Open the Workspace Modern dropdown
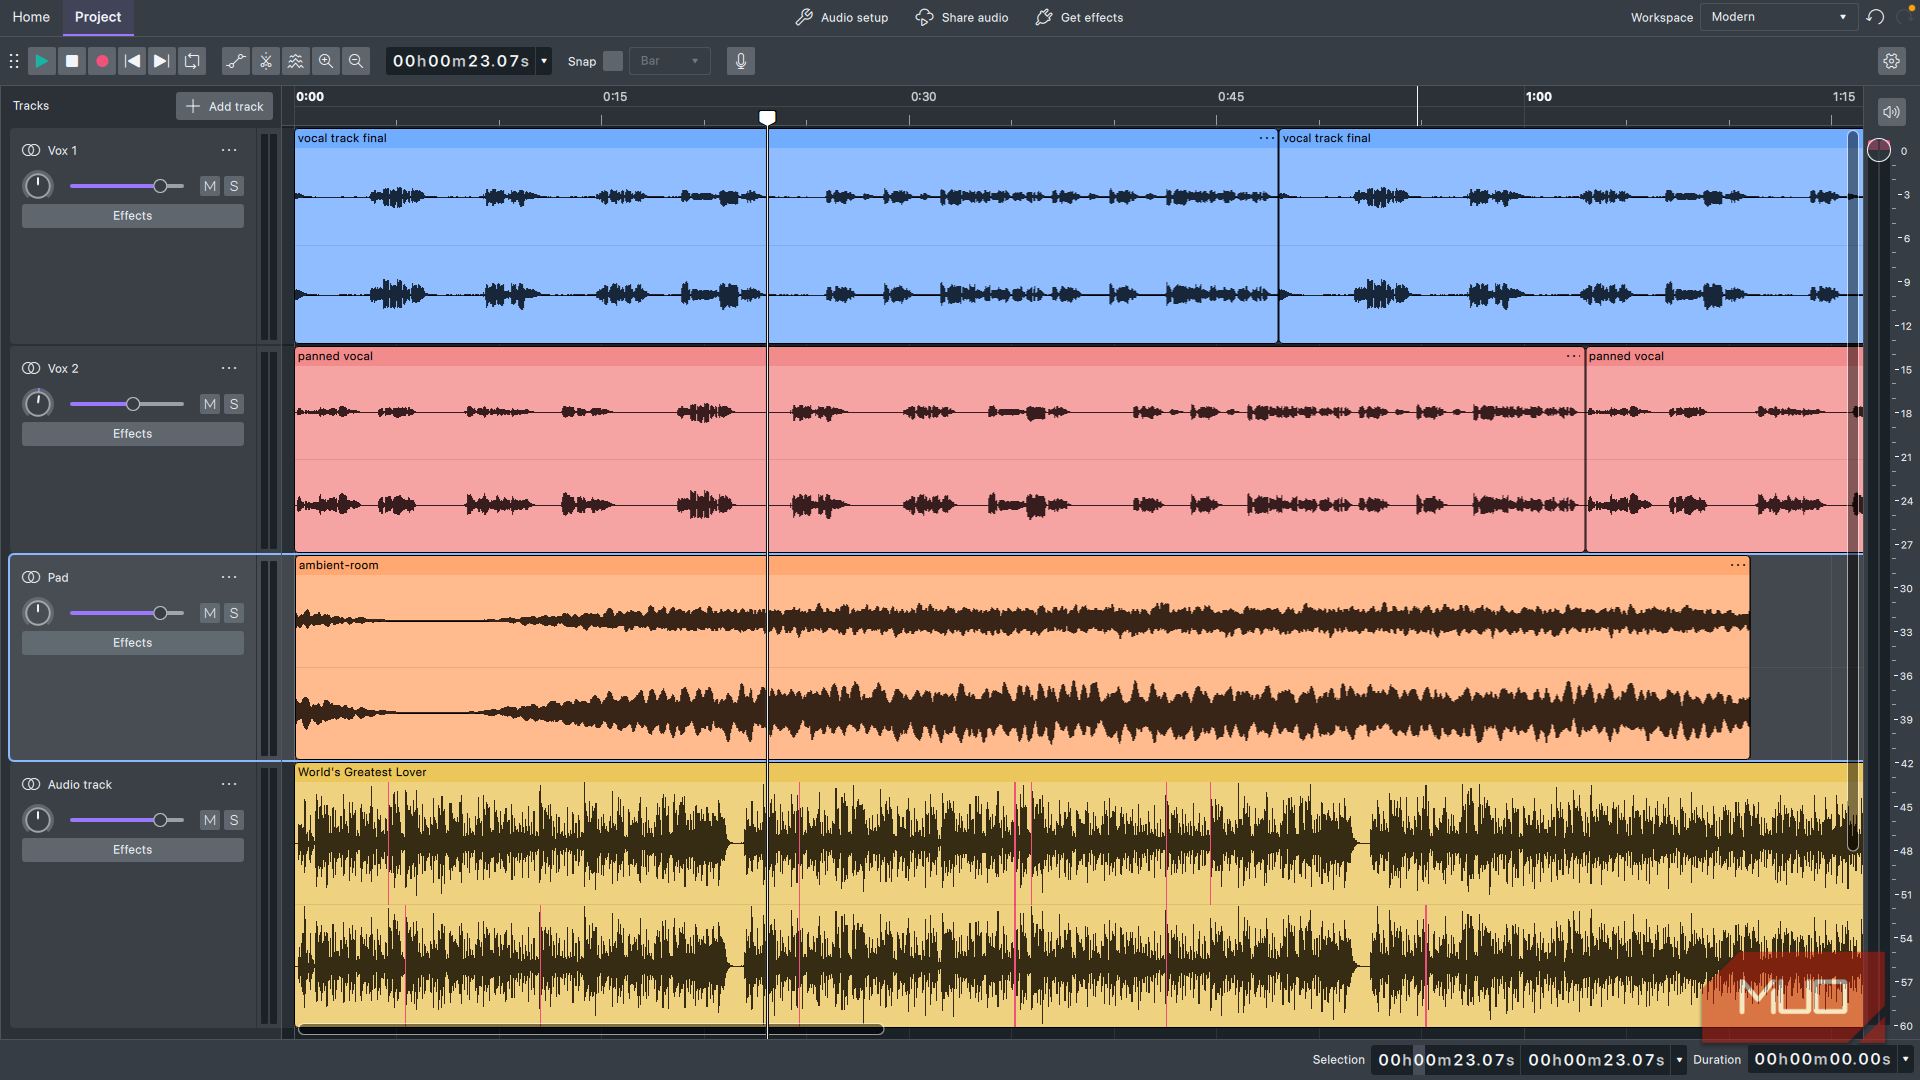The width and height of the screenshot is (1920, 1080). pyautogui.click(x=1779, y=17)
